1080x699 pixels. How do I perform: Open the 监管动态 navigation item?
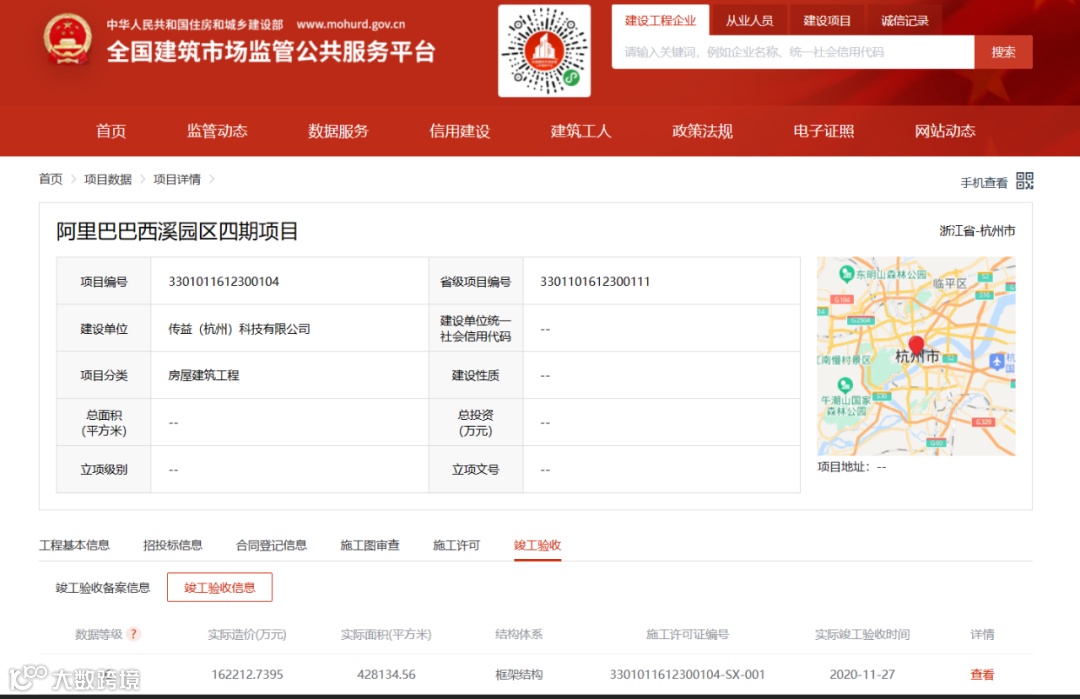click(x=217, y=131)
